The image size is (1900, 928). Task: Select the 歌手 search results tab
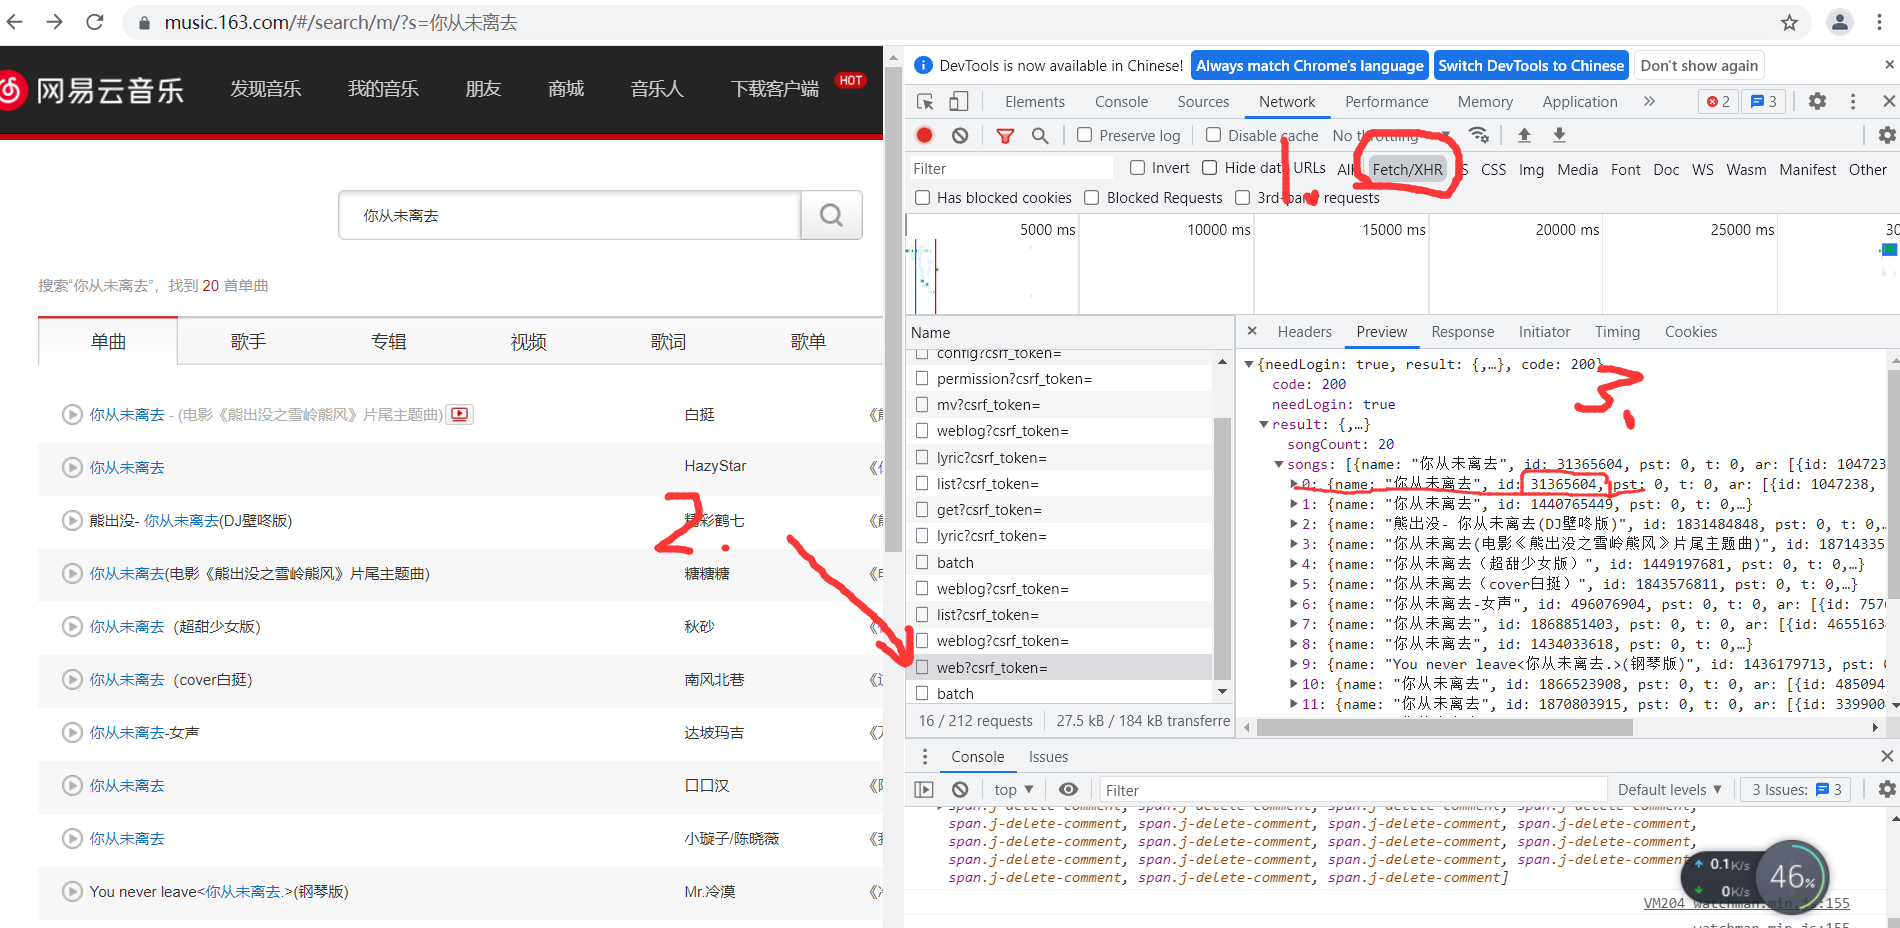pos(248,342)
